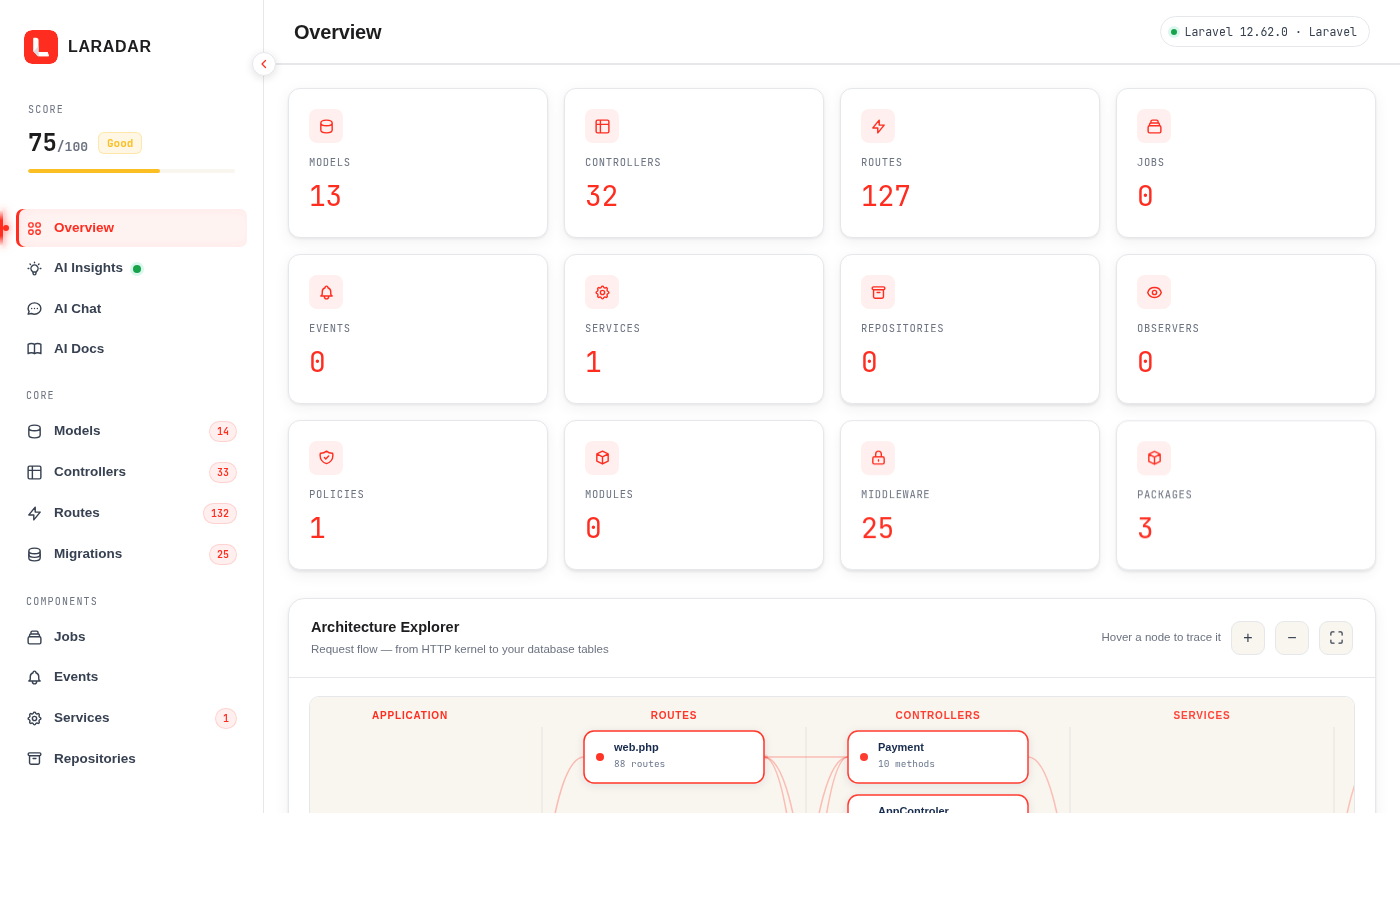
Task: Click the lock icon on Middleware card
Action: pos(878,458)
